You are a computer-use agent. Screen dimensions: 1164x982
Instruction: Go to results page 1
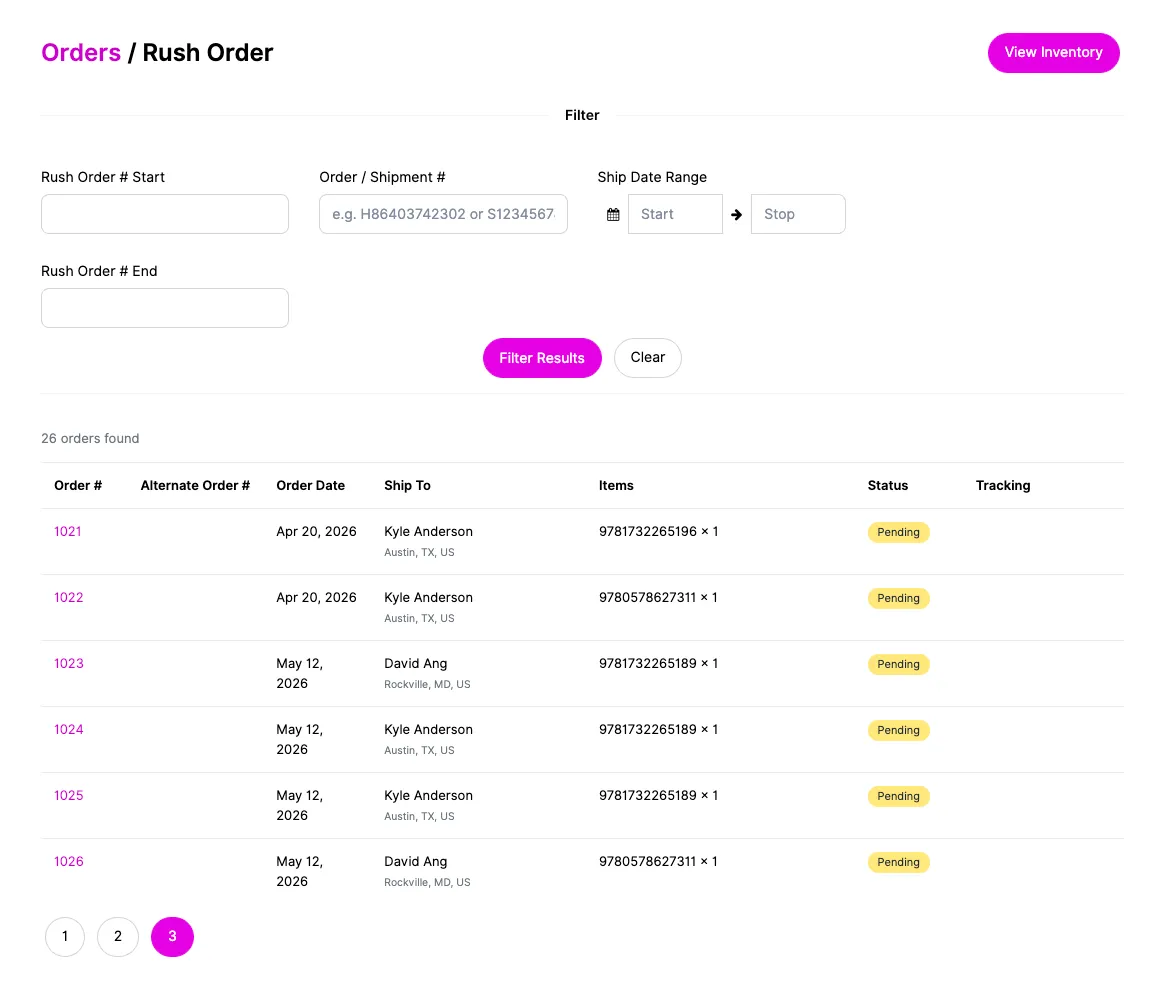pyautogui.click(x=65, y=937)
